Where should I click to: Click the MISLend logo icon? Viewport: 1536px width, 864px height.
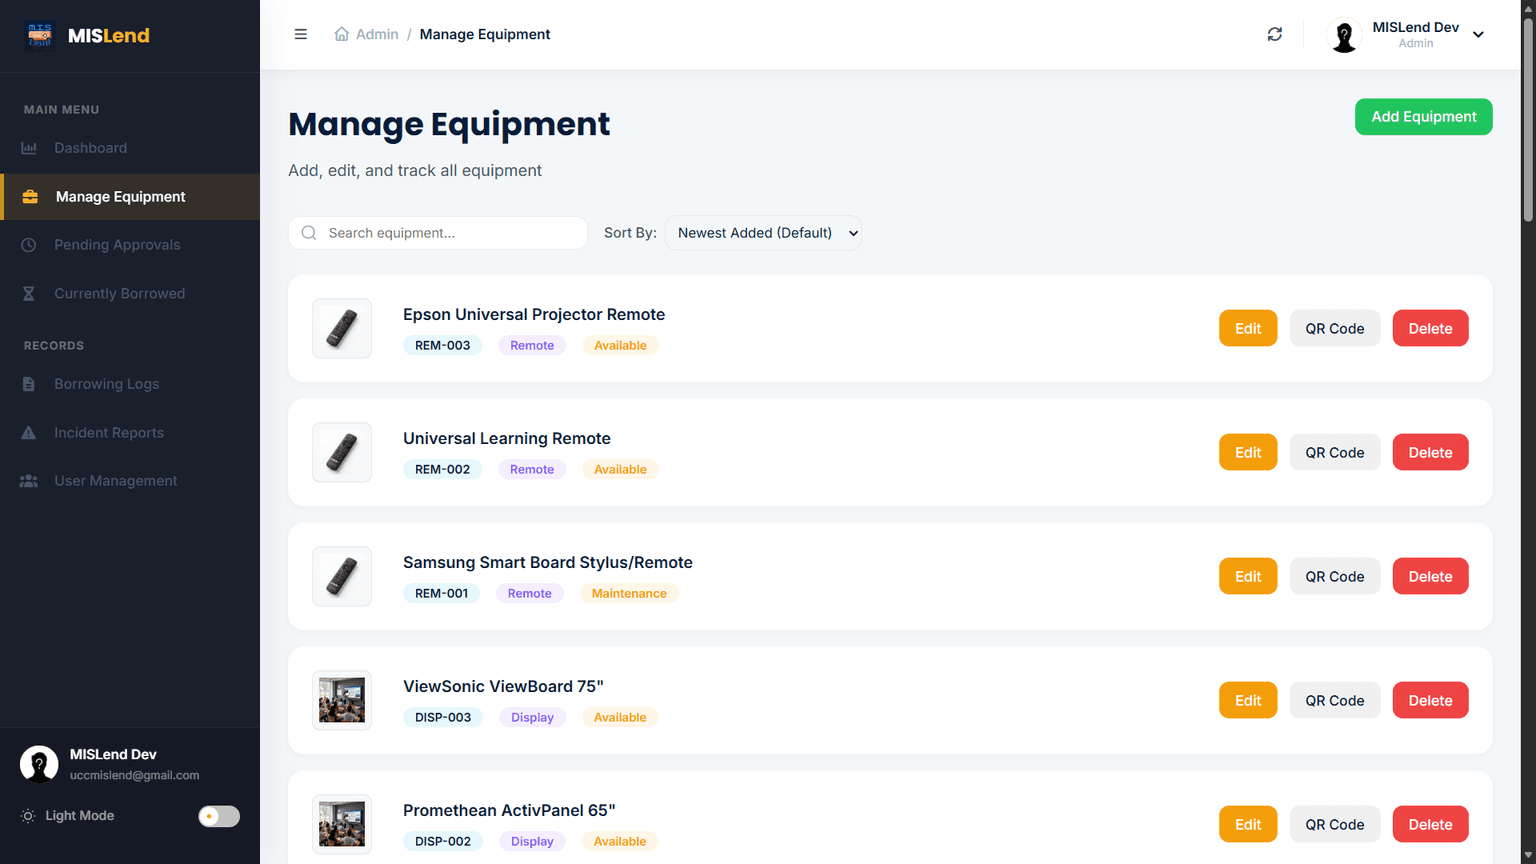pos(40,35)
